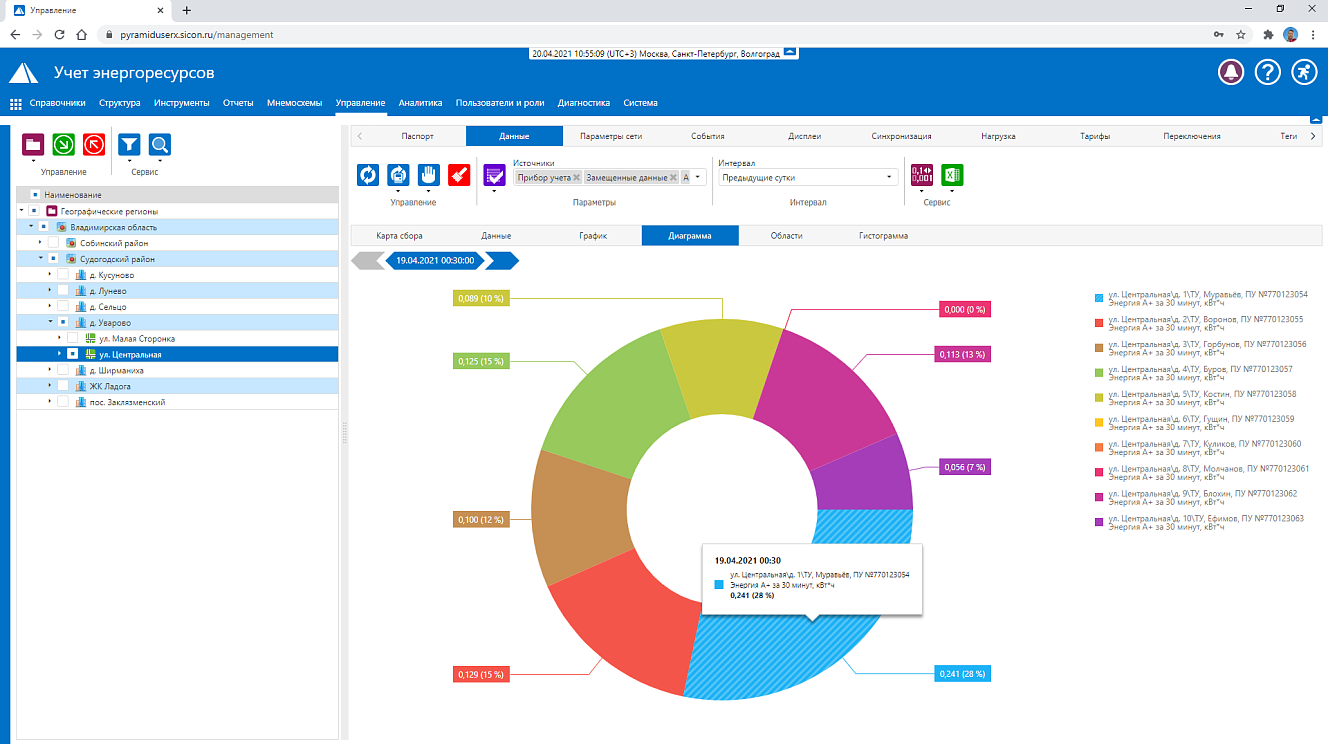This screenshot has width=1328, height=744.
Task: Open the Chrome three-dot menu
Action: coord(1314,34)
